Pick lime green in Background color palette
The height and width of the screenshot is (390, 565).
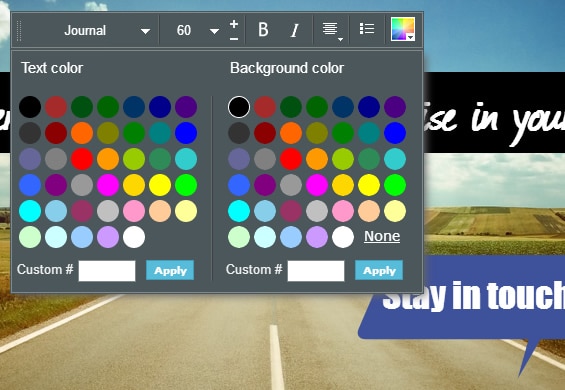pyautogui.click(x=343, y=159)
